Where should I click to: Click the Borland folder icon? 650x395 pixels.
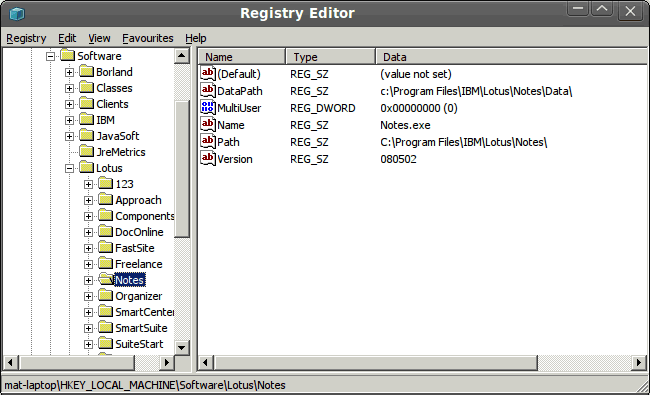87,72
